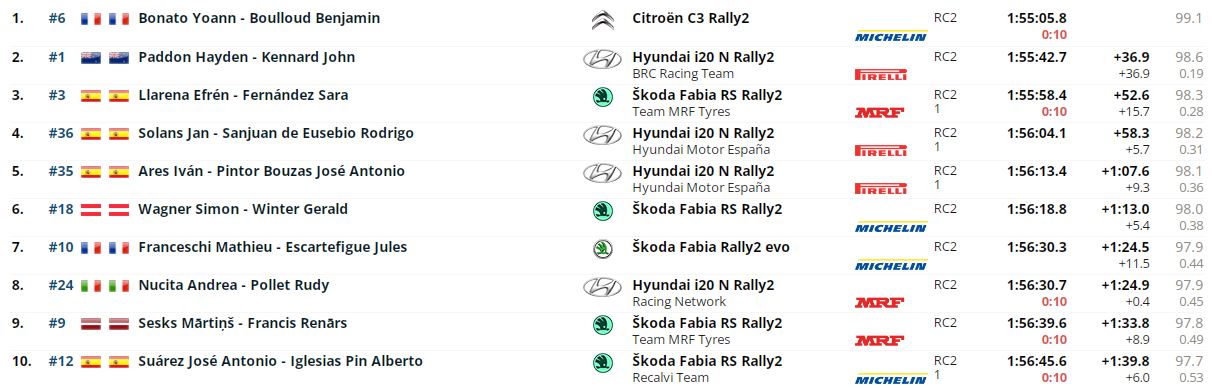Open Bonato Yoann - Boulloud Benjamin crew
Viewport: 1212px width, 388px height.
(x=259, y=19)
